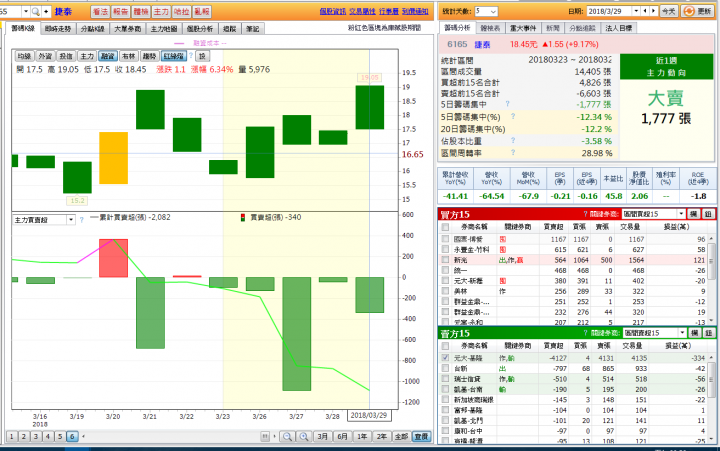The height and width of the screenshot is (451, 720).
Task: Select the 1年 time range button
Action: [362, 436]
